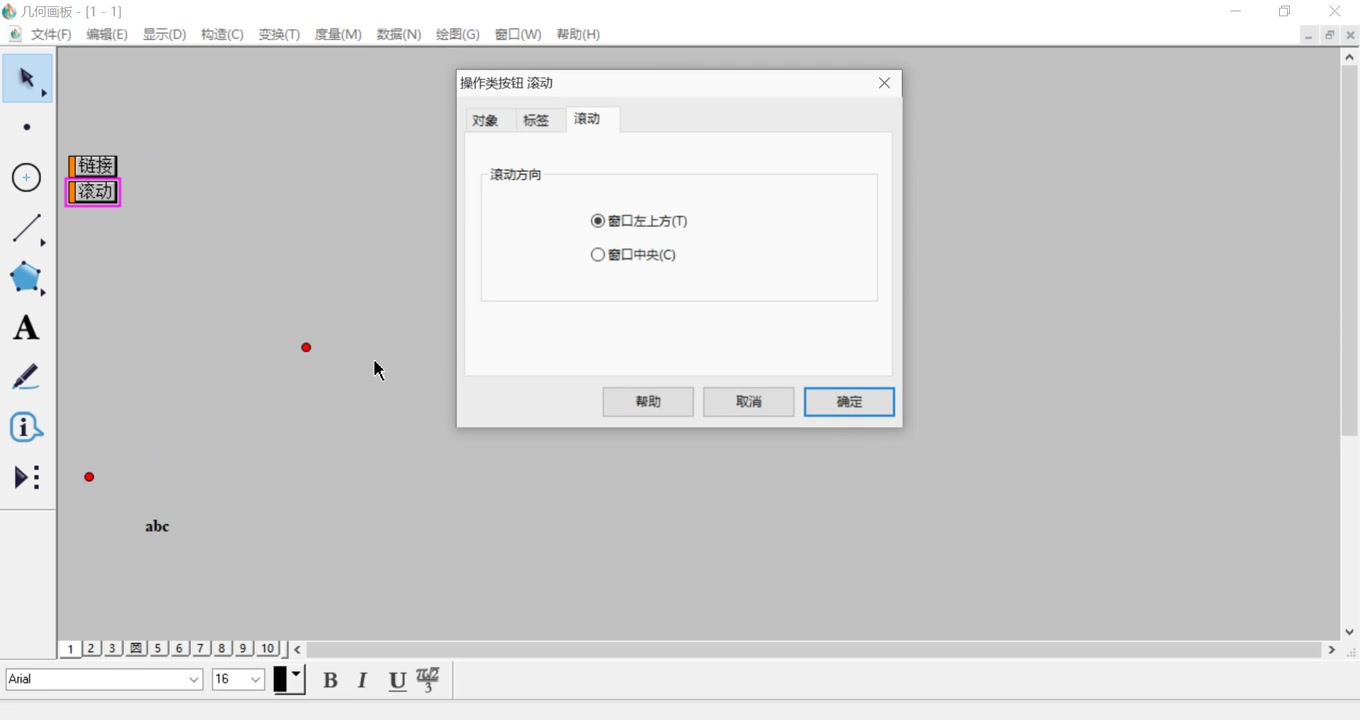Viewport: 1360px width, 720px height.
Task: Open the custom tools icon
Action: (25, 477)
